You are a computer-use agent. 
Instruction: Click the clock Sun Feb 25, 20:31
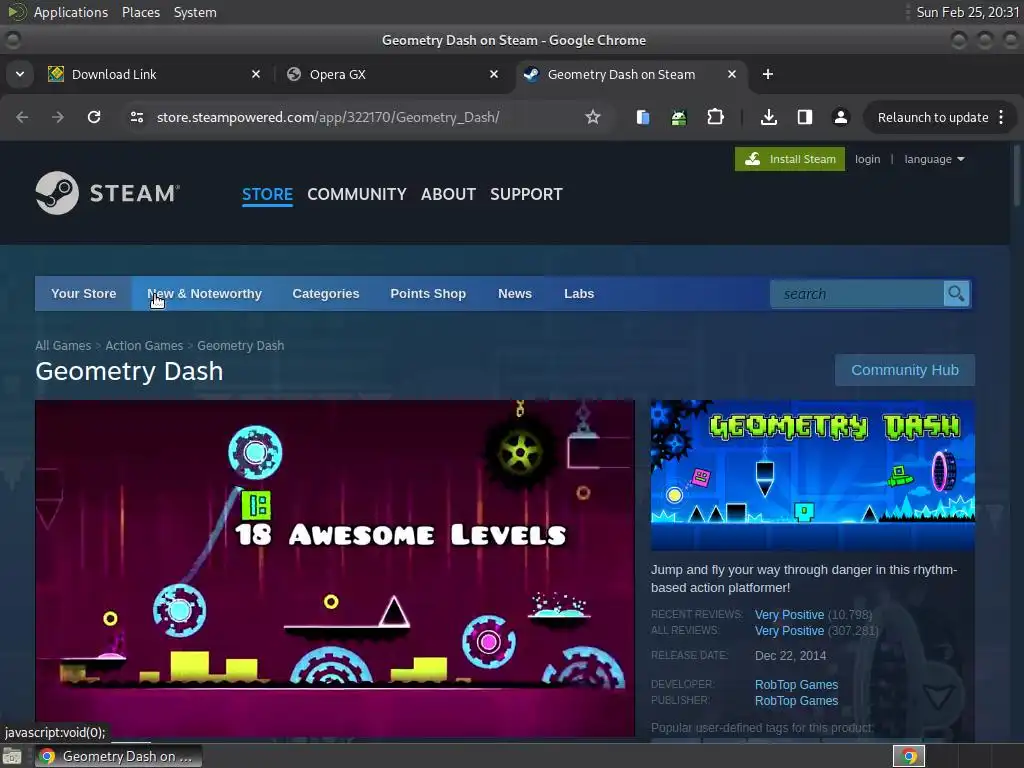(967, 12)
